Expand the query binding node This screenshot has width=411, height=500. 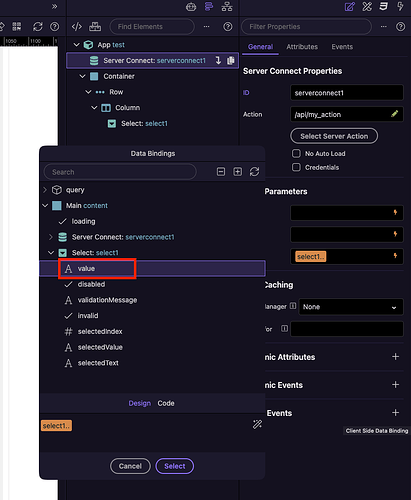click(x=45, y=190)
